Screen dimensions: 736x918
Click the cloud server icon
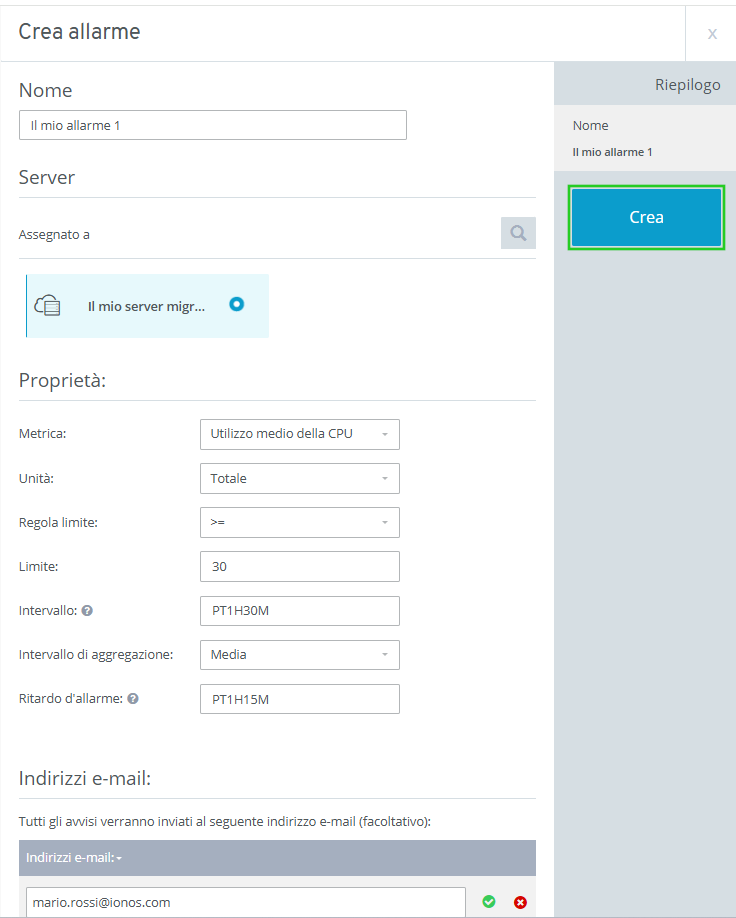pyautogui.click(x=48, y=306)
